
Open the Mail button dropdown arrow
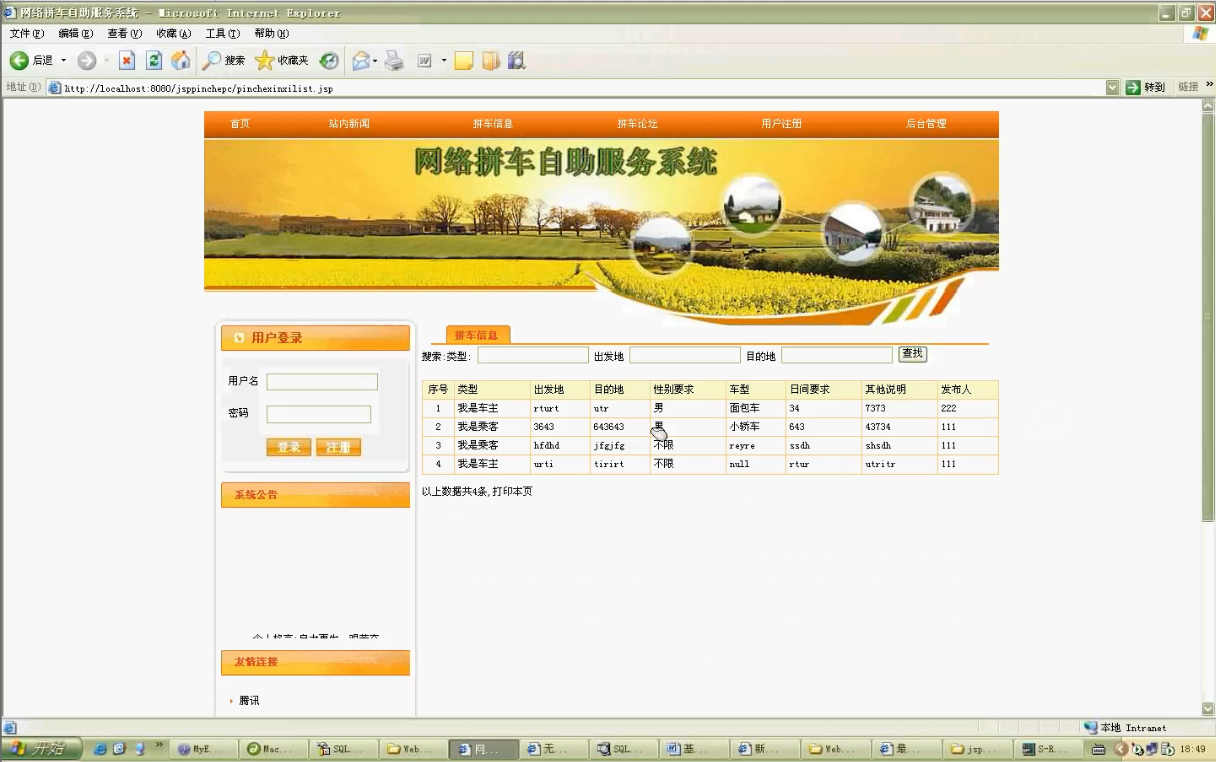pos(375,61)
